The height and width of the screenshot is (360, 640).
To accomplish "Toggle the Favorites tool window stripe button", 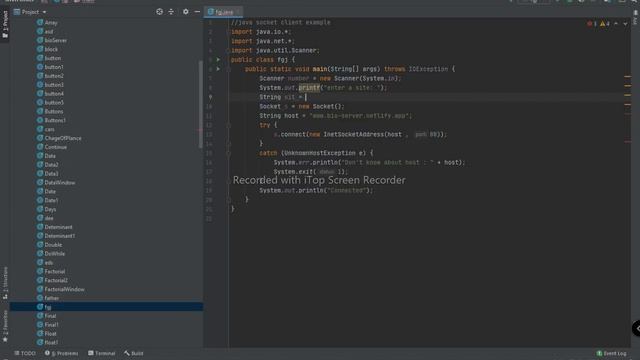I will click(x=5, y=326).
